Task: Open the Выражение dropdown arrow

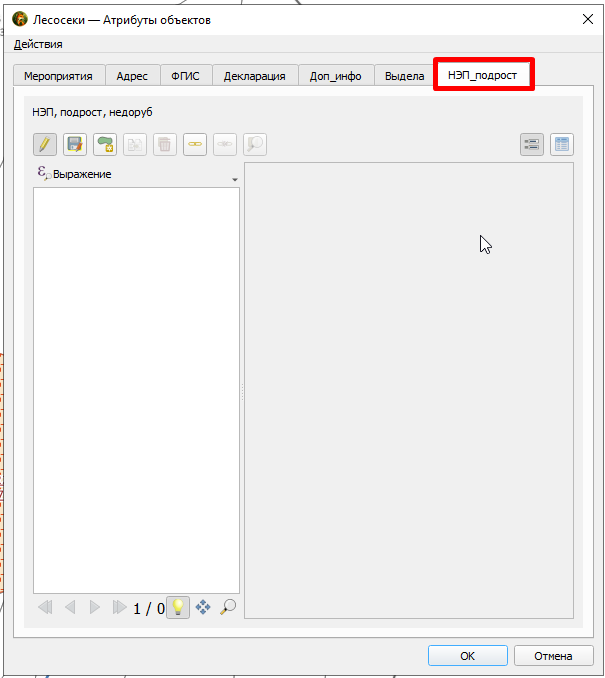Action: point(235,179)
